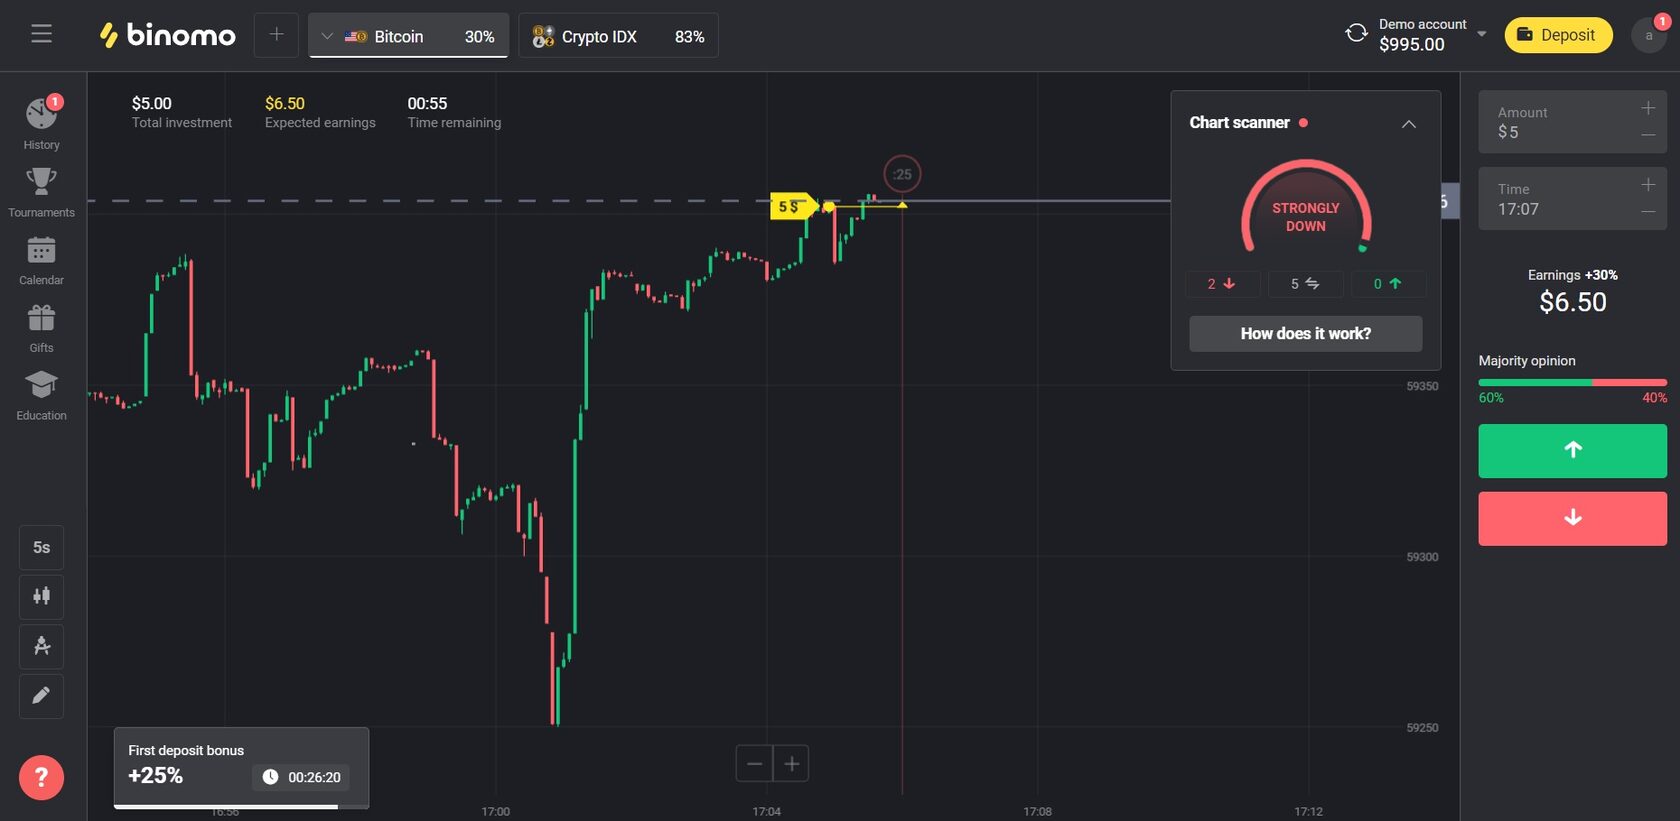
Task: Expand the Bitcoin asset dropdown arrow
Action: point(326,36)
